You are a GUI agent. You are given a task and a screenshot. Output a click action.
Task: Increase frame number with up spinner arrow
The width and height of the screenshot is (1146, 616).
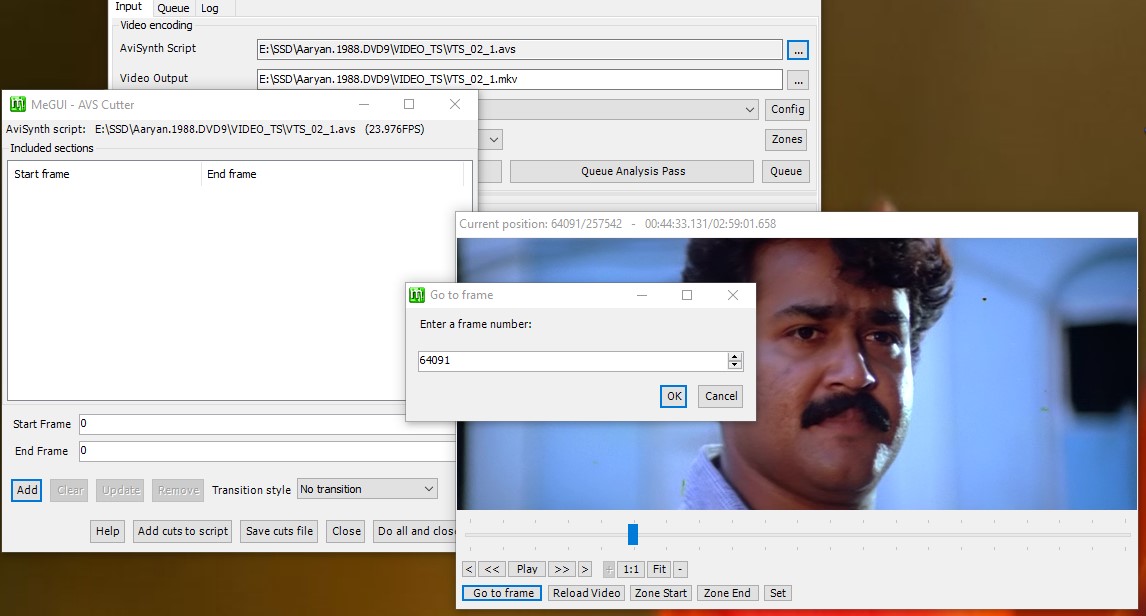pos(735,356)
